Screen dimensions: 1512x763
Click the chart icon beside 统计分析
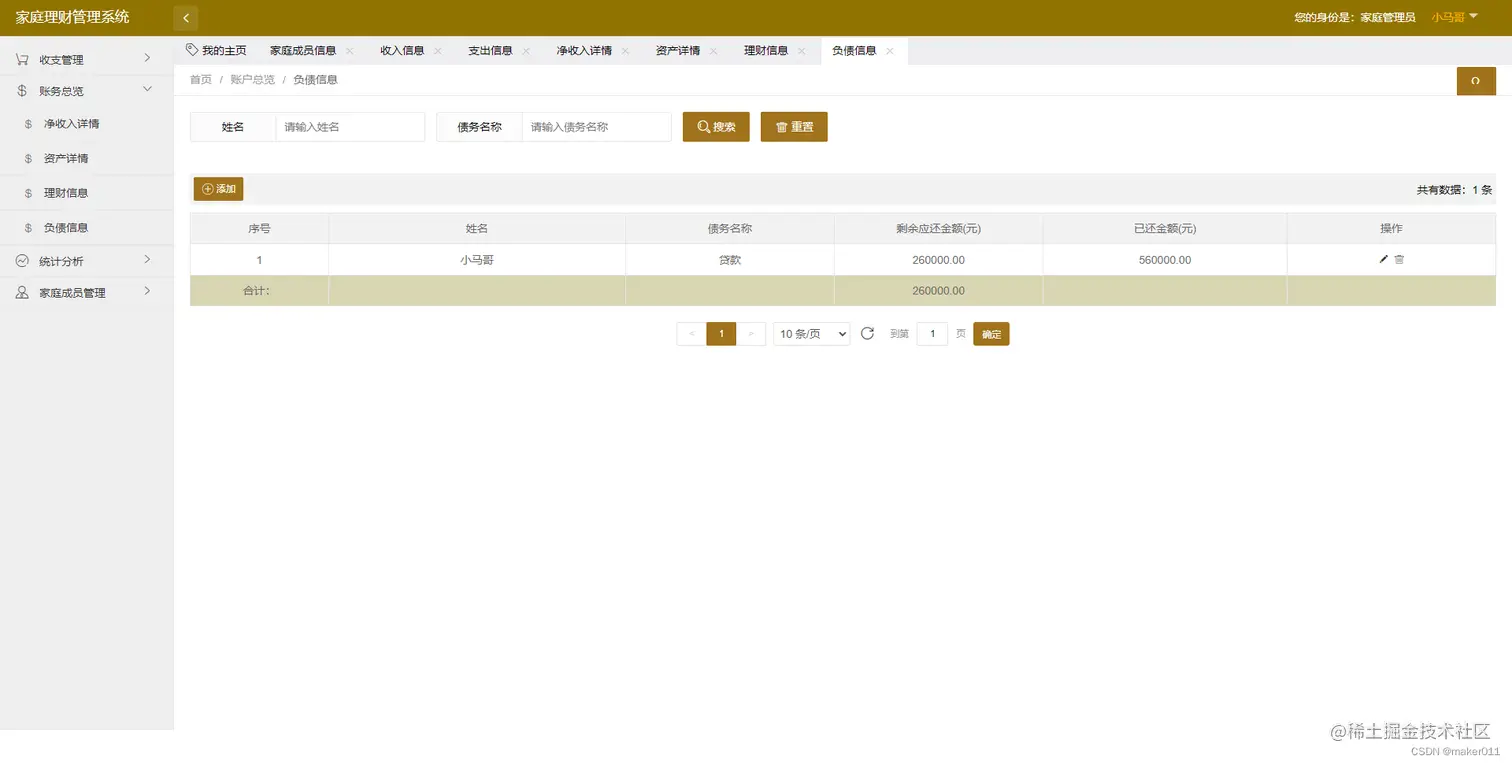pos(22,261)
